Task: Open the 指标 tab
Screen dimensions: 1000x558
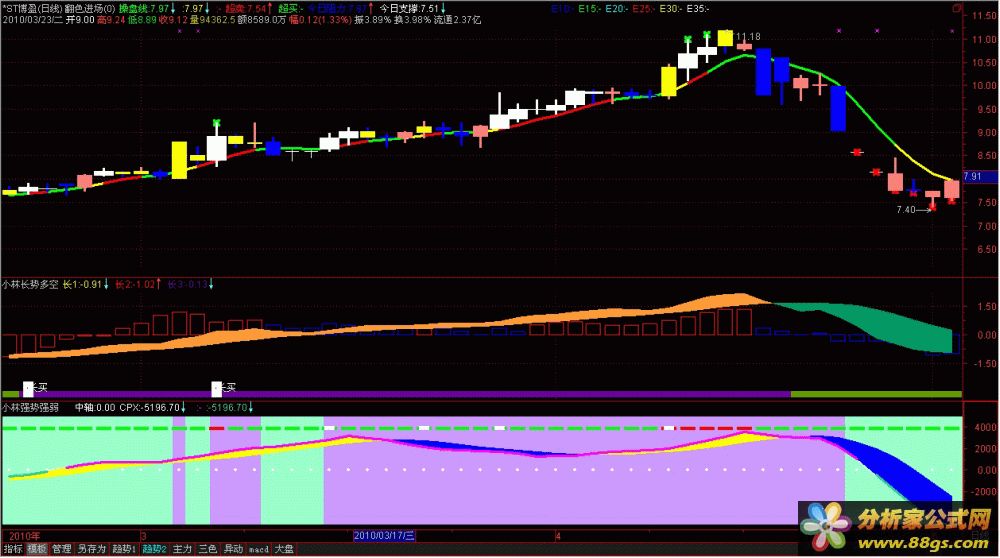Action: tap(13, 549)
